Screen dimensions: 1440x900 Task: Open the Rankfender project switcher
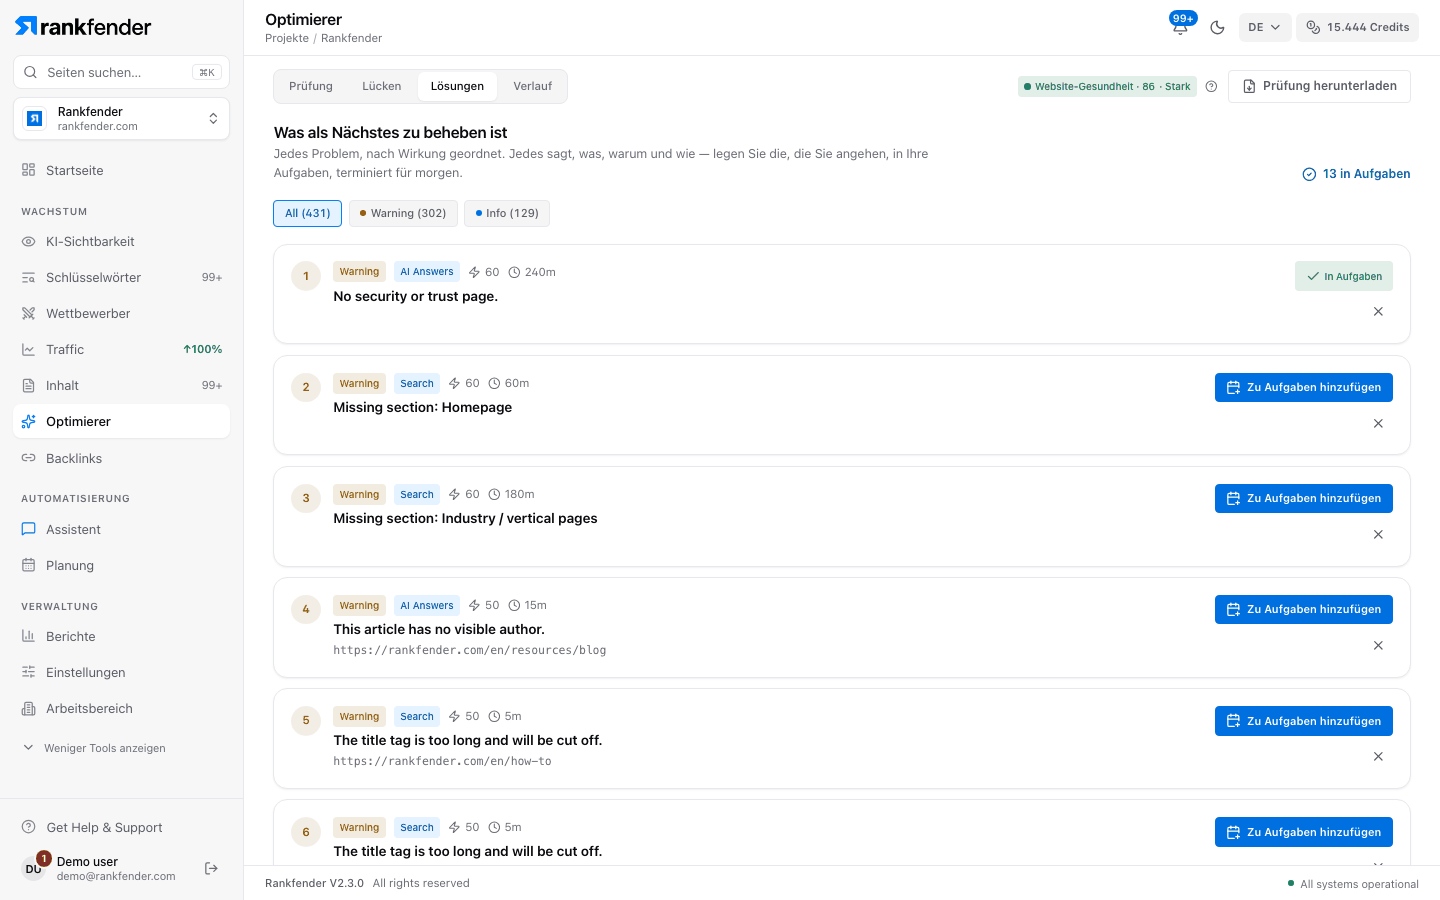click(x=121, y=119)
